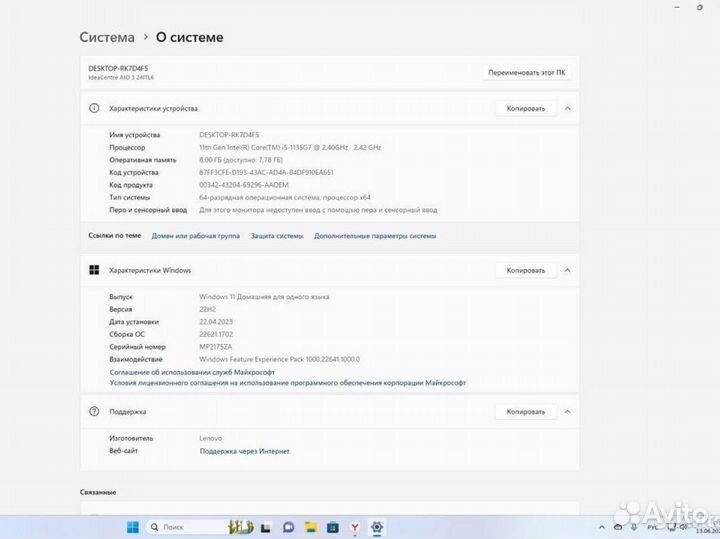The image size is (720, 539).
Task: Open Дополнительные параметры системы link
Action: point(375,236)
